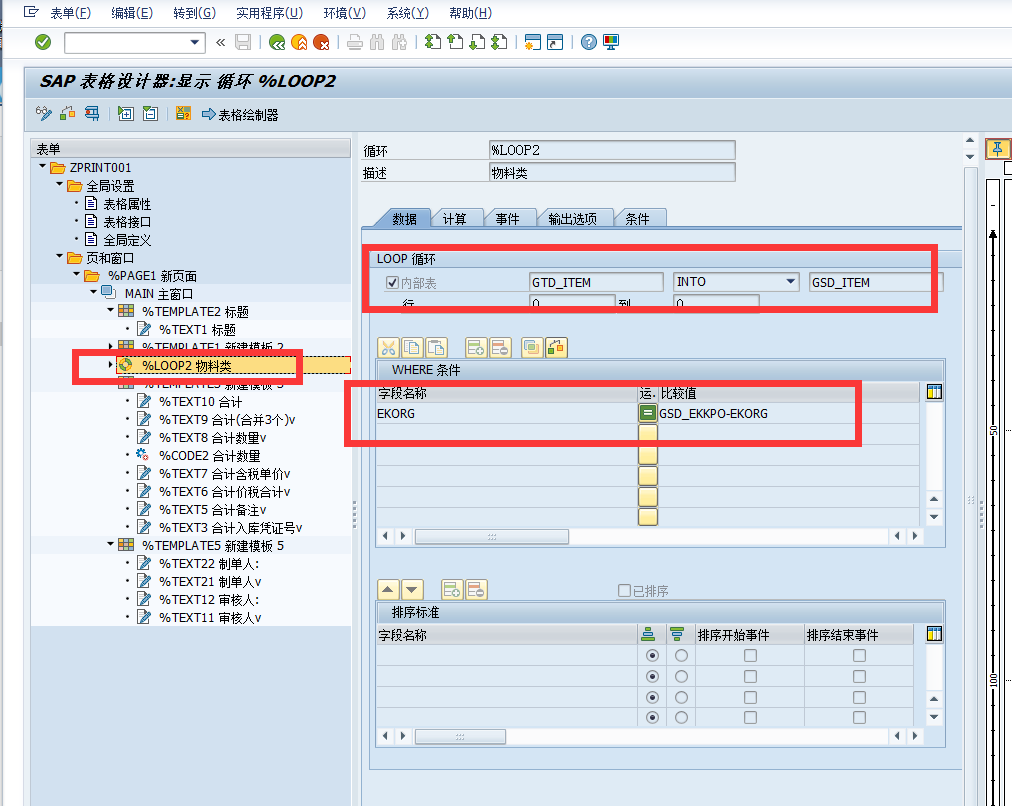Click the move-up arrow button above sort criteria
This screenshot has width=1012, height=806.
(388, 589)
